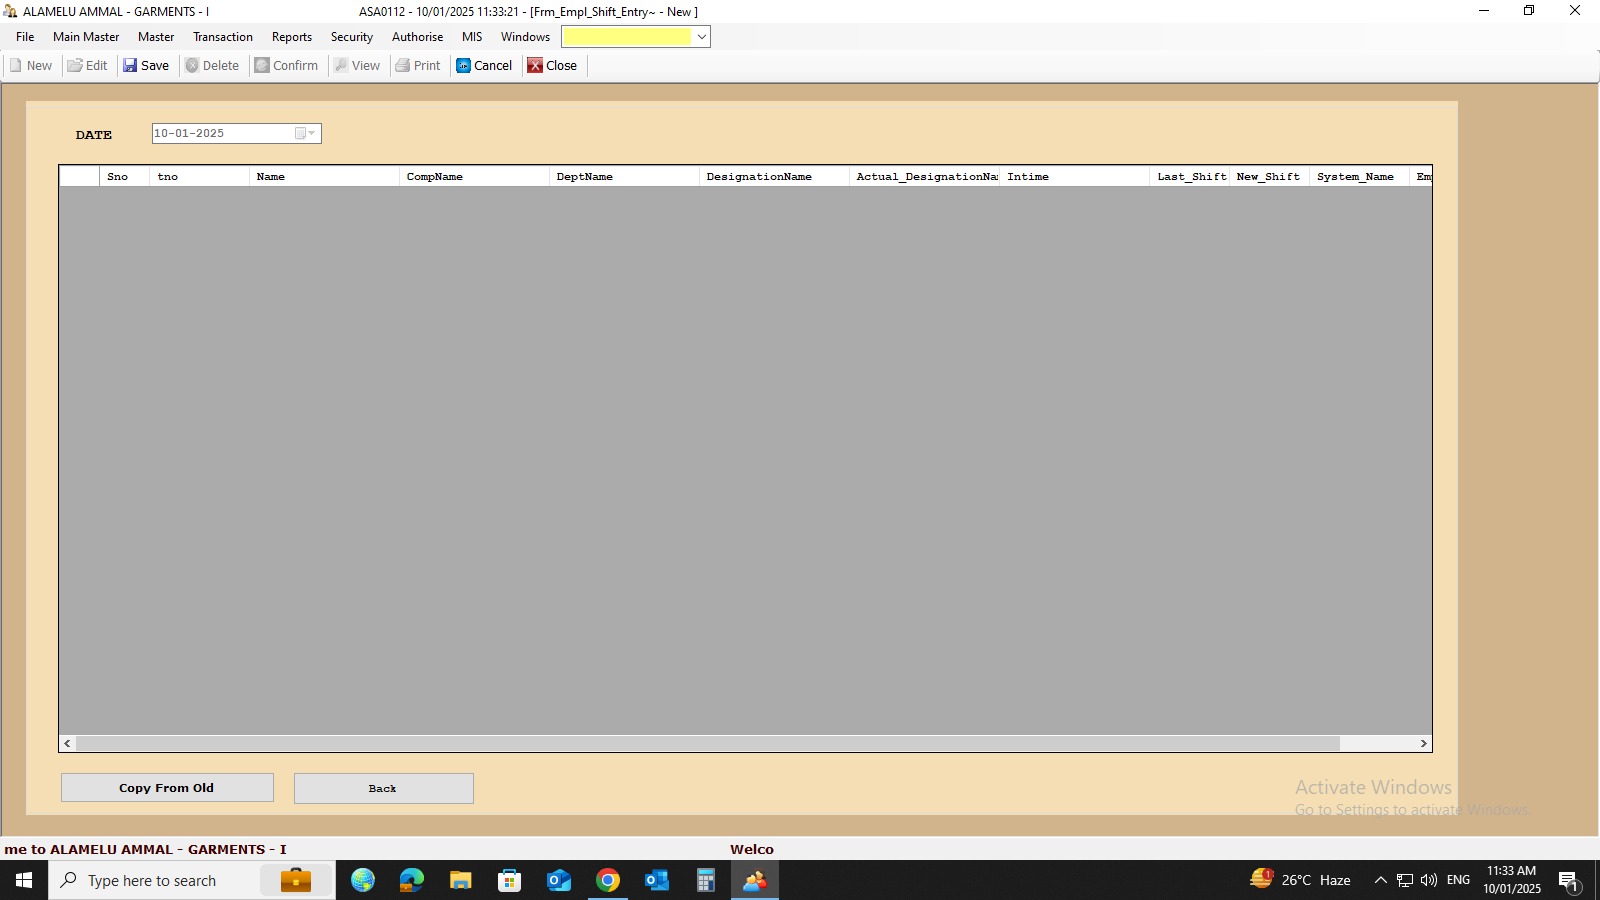Click the Save toolbar icon
Image resolution: width=1600 pixels, height=900 pixels.
[x=130, y=66]
